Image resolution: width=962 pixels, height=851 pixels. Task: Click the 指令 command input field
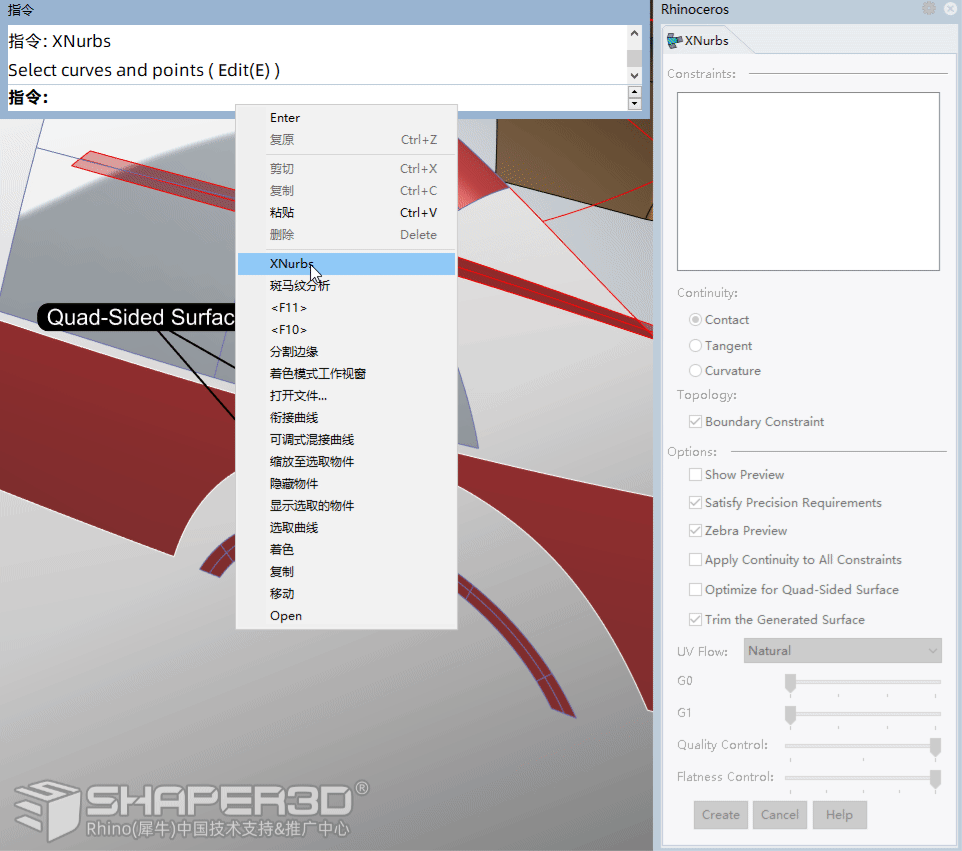318,98
